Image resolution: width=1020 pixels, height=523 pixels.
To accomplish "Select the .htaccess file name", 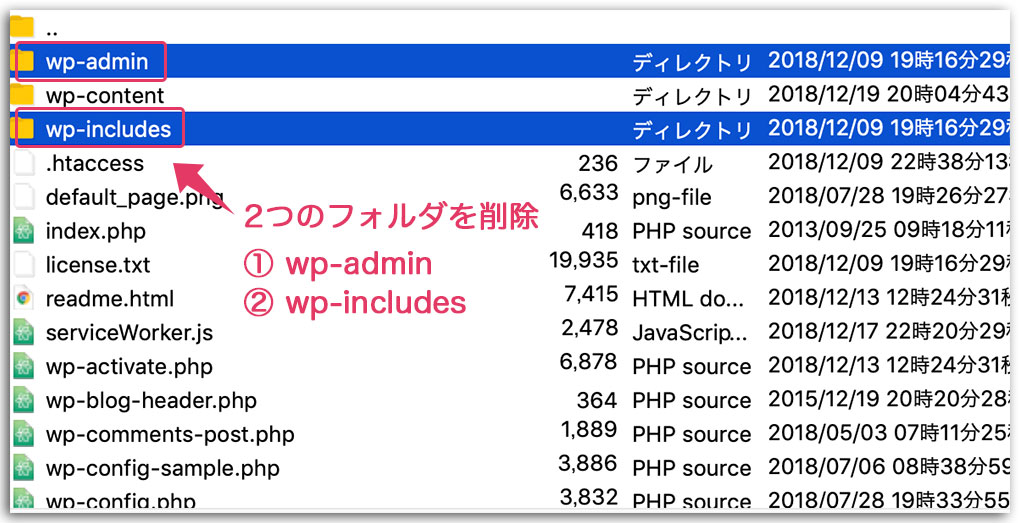I will pos(94,163).
